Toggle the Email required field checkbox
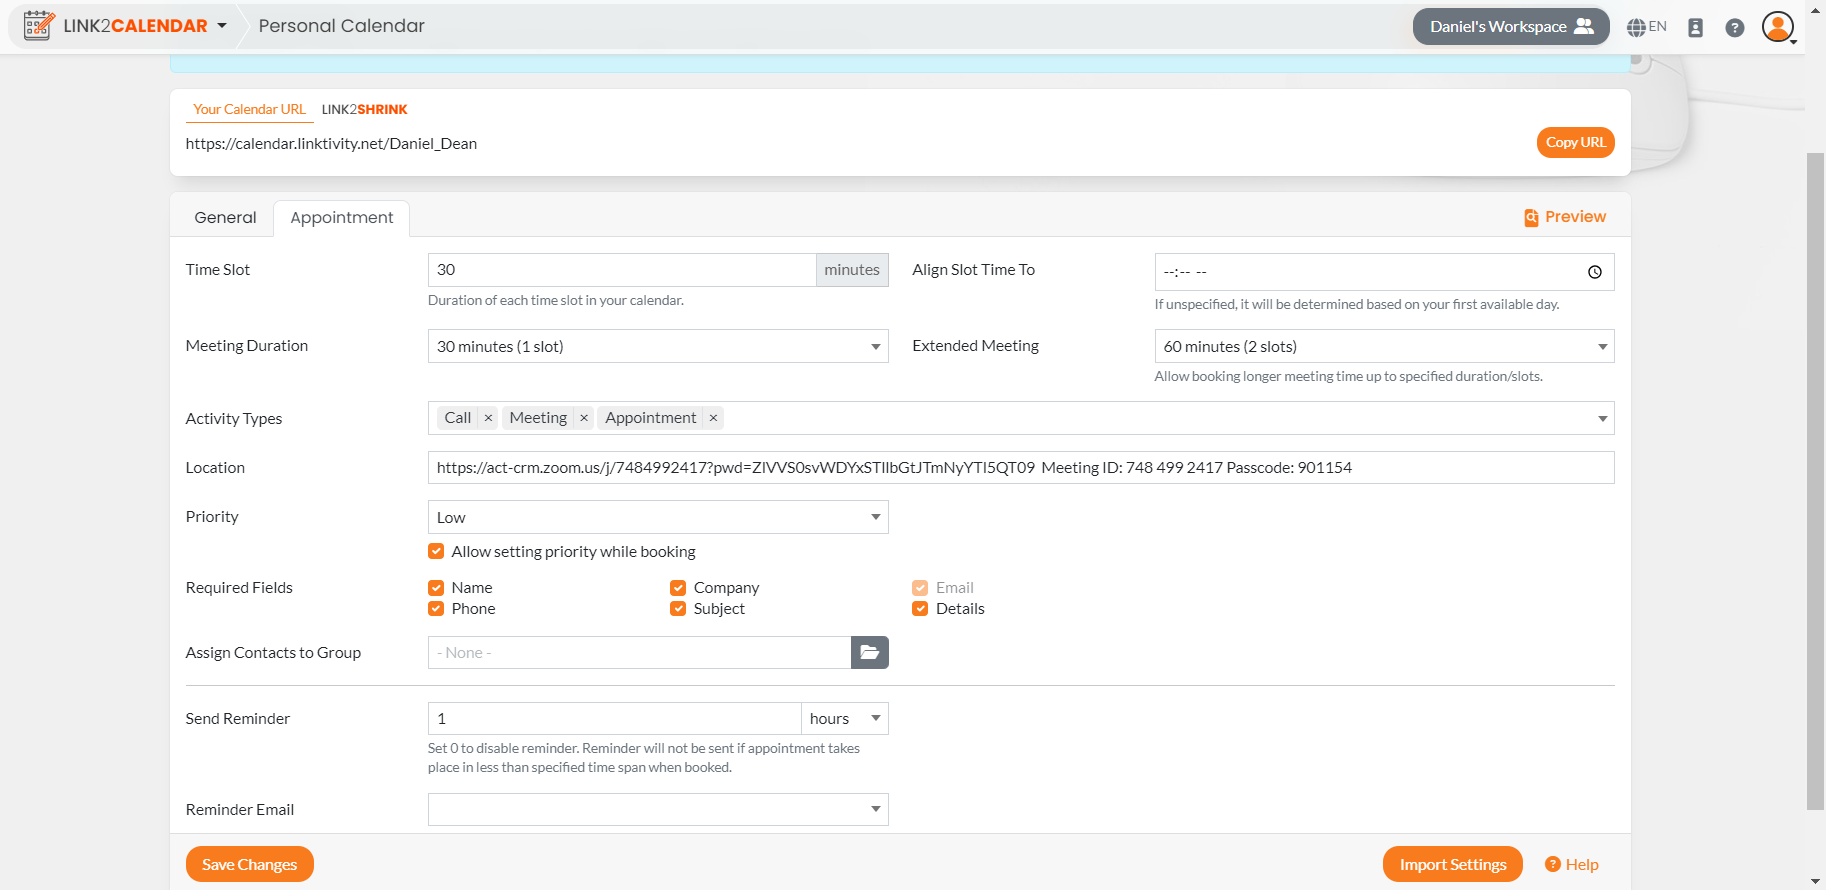The image size is (1826, 890). pos(920,588)
